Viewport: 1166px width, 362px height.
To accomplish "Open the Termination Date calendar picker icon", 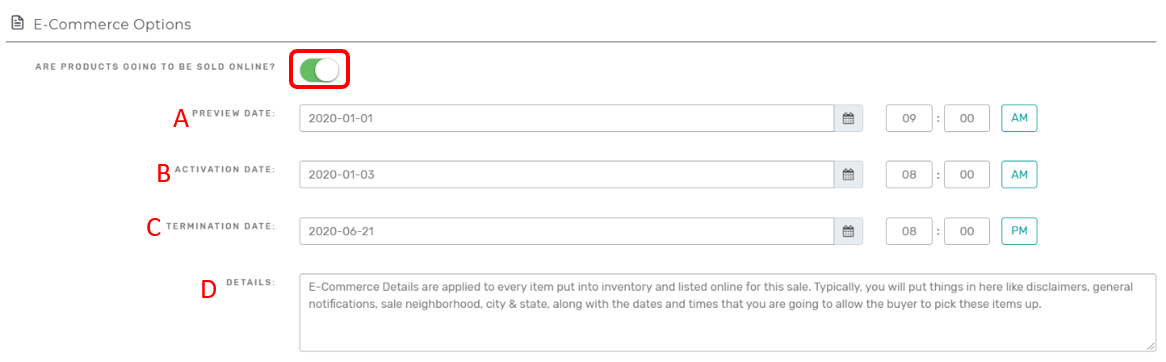I will pyautogui.click(x=848, y=231).
